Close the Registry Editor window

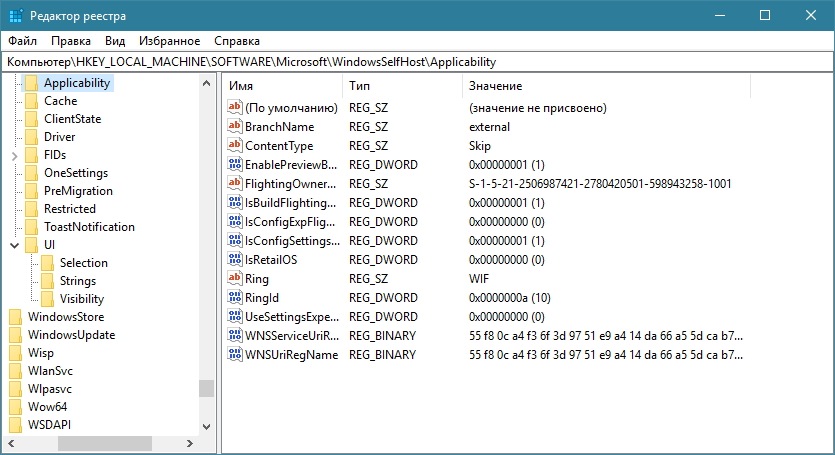811,15
